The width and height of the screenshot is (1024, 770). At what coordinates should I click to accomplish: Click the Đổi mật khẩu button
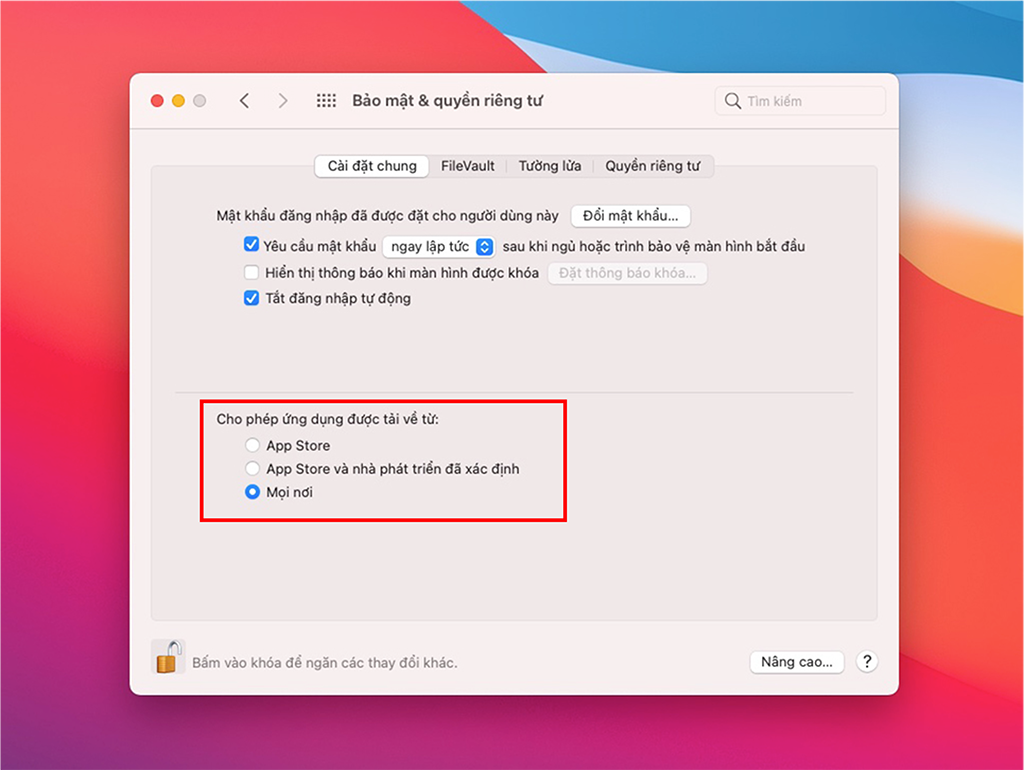click(630, 216)
